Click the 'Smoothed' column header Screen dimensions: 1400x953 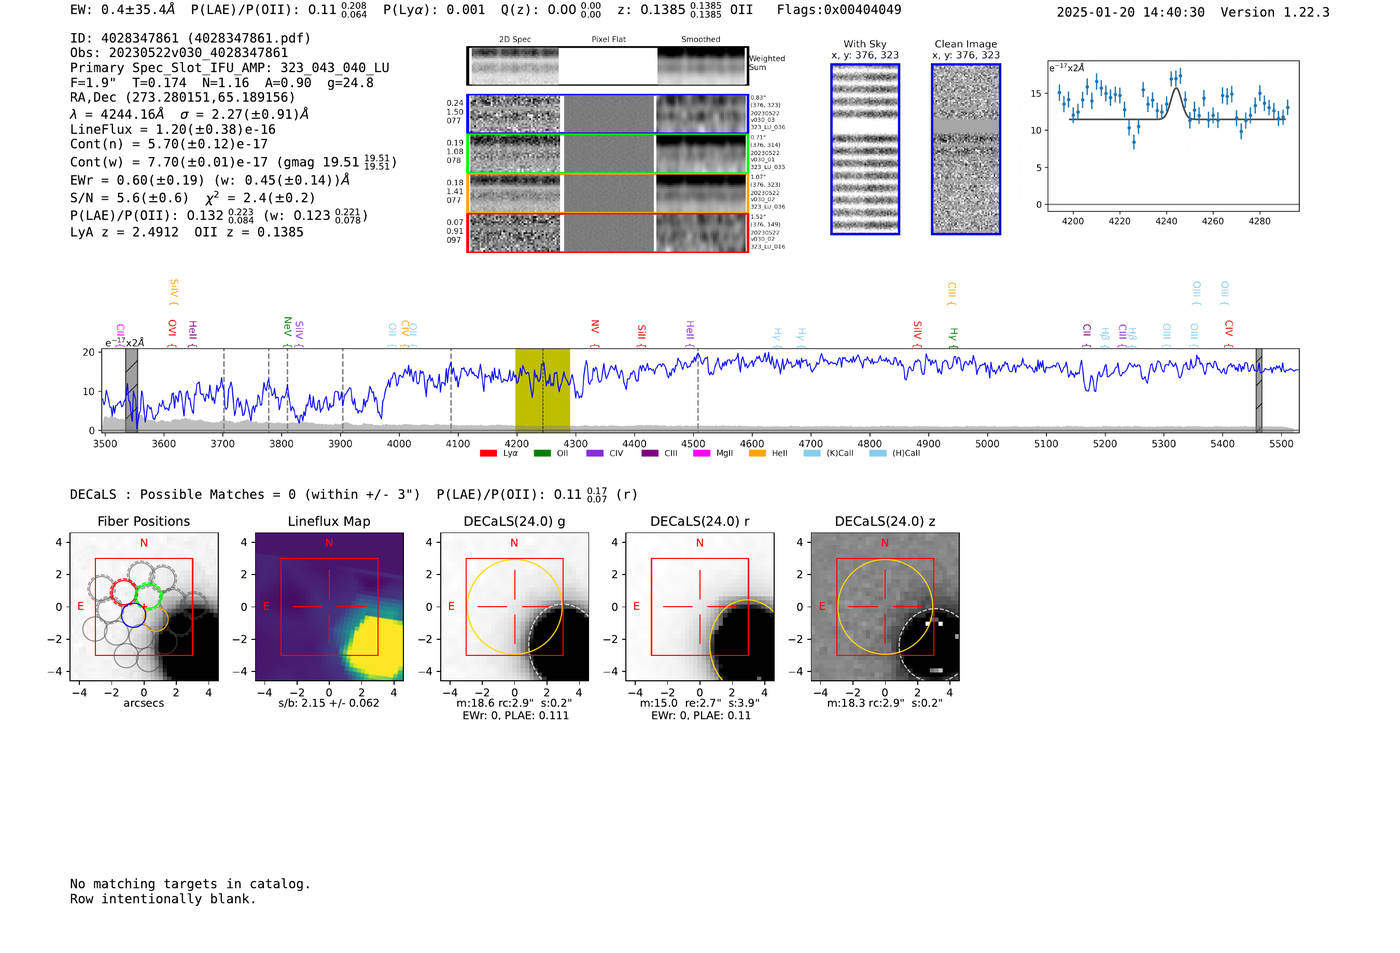click(x=700, y=39)
